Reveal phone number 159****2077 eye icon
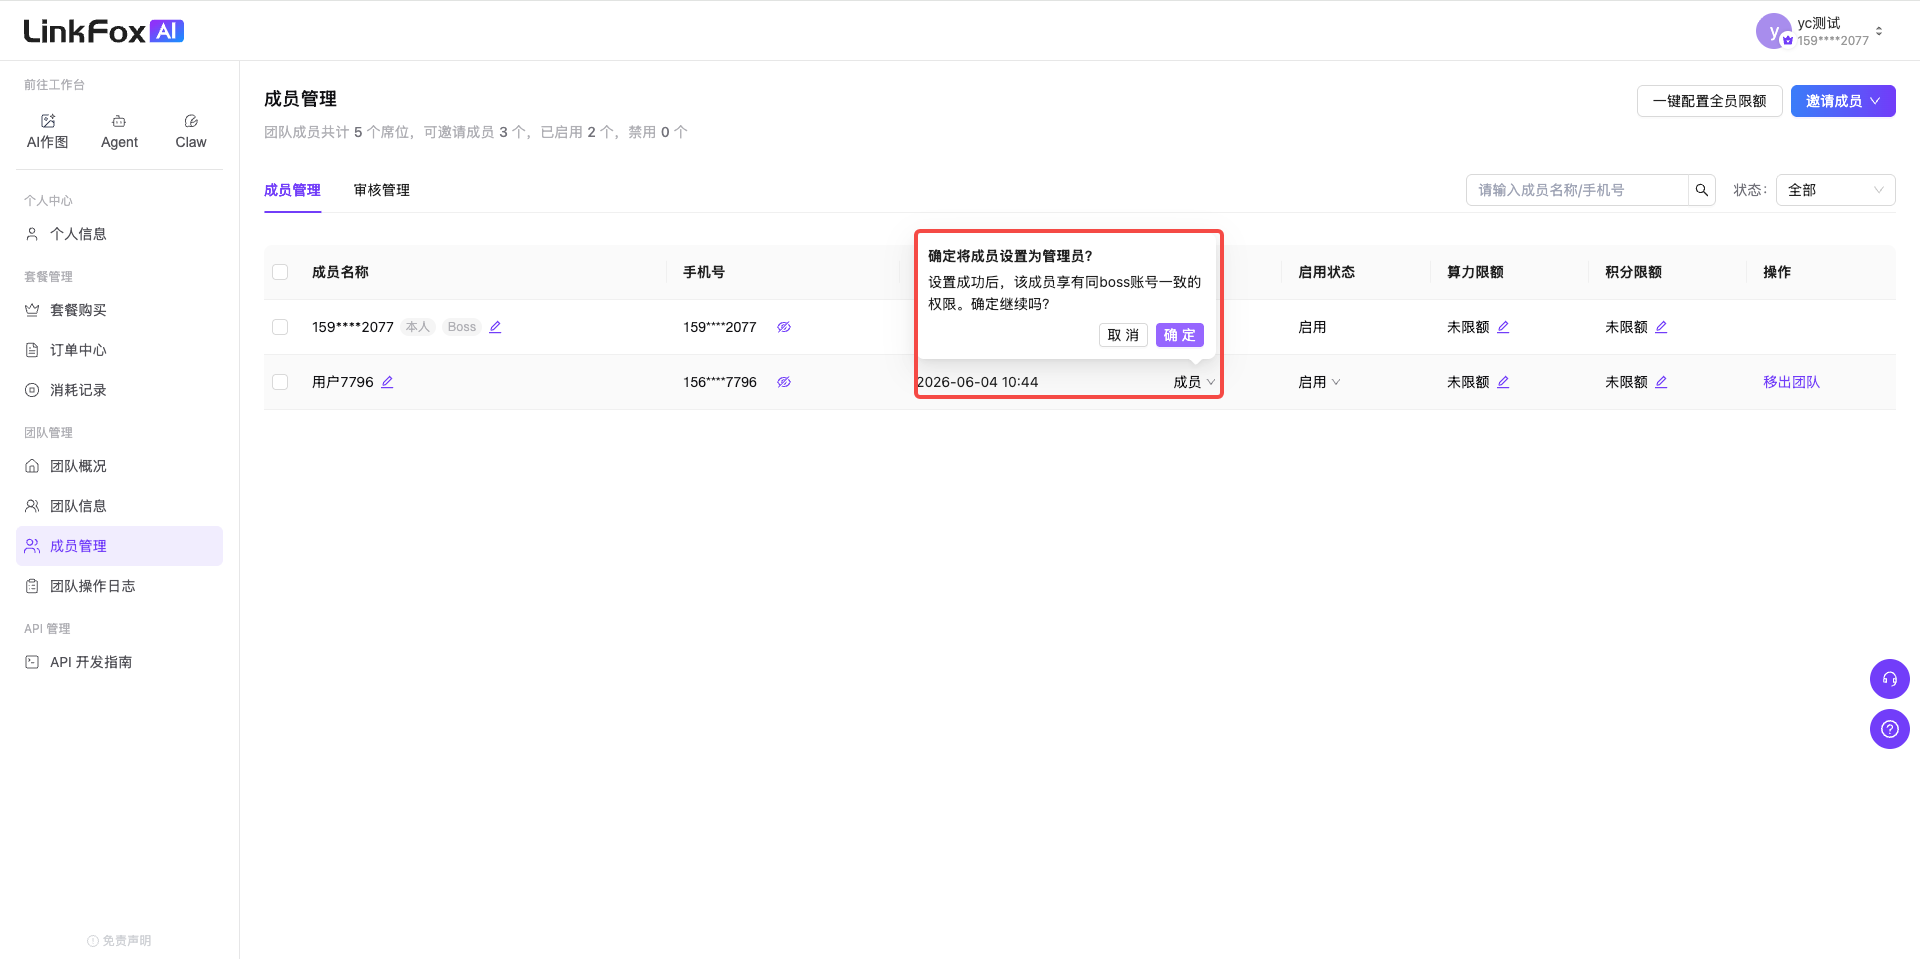Viewport: 1920px width, 959px height. click(x=784, y=327)
